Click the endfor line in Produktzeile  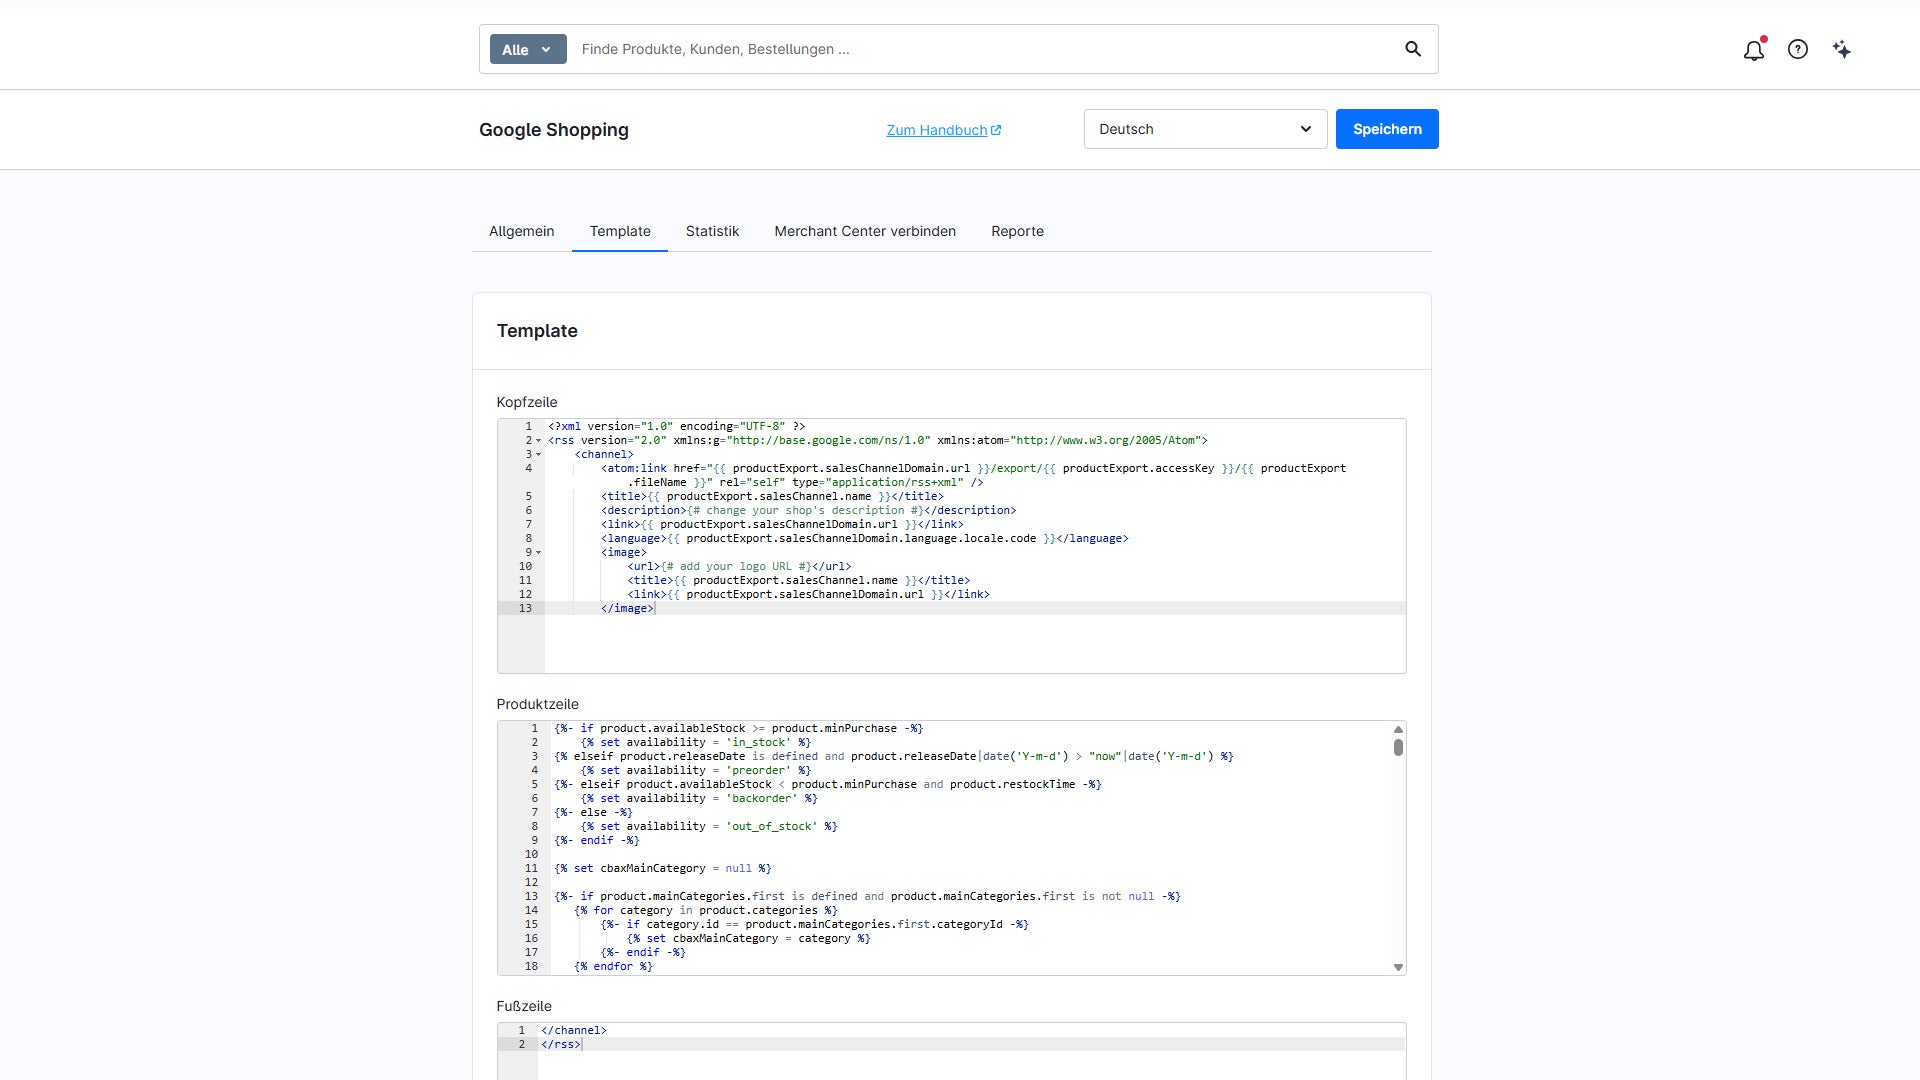[x=613, y=967]
